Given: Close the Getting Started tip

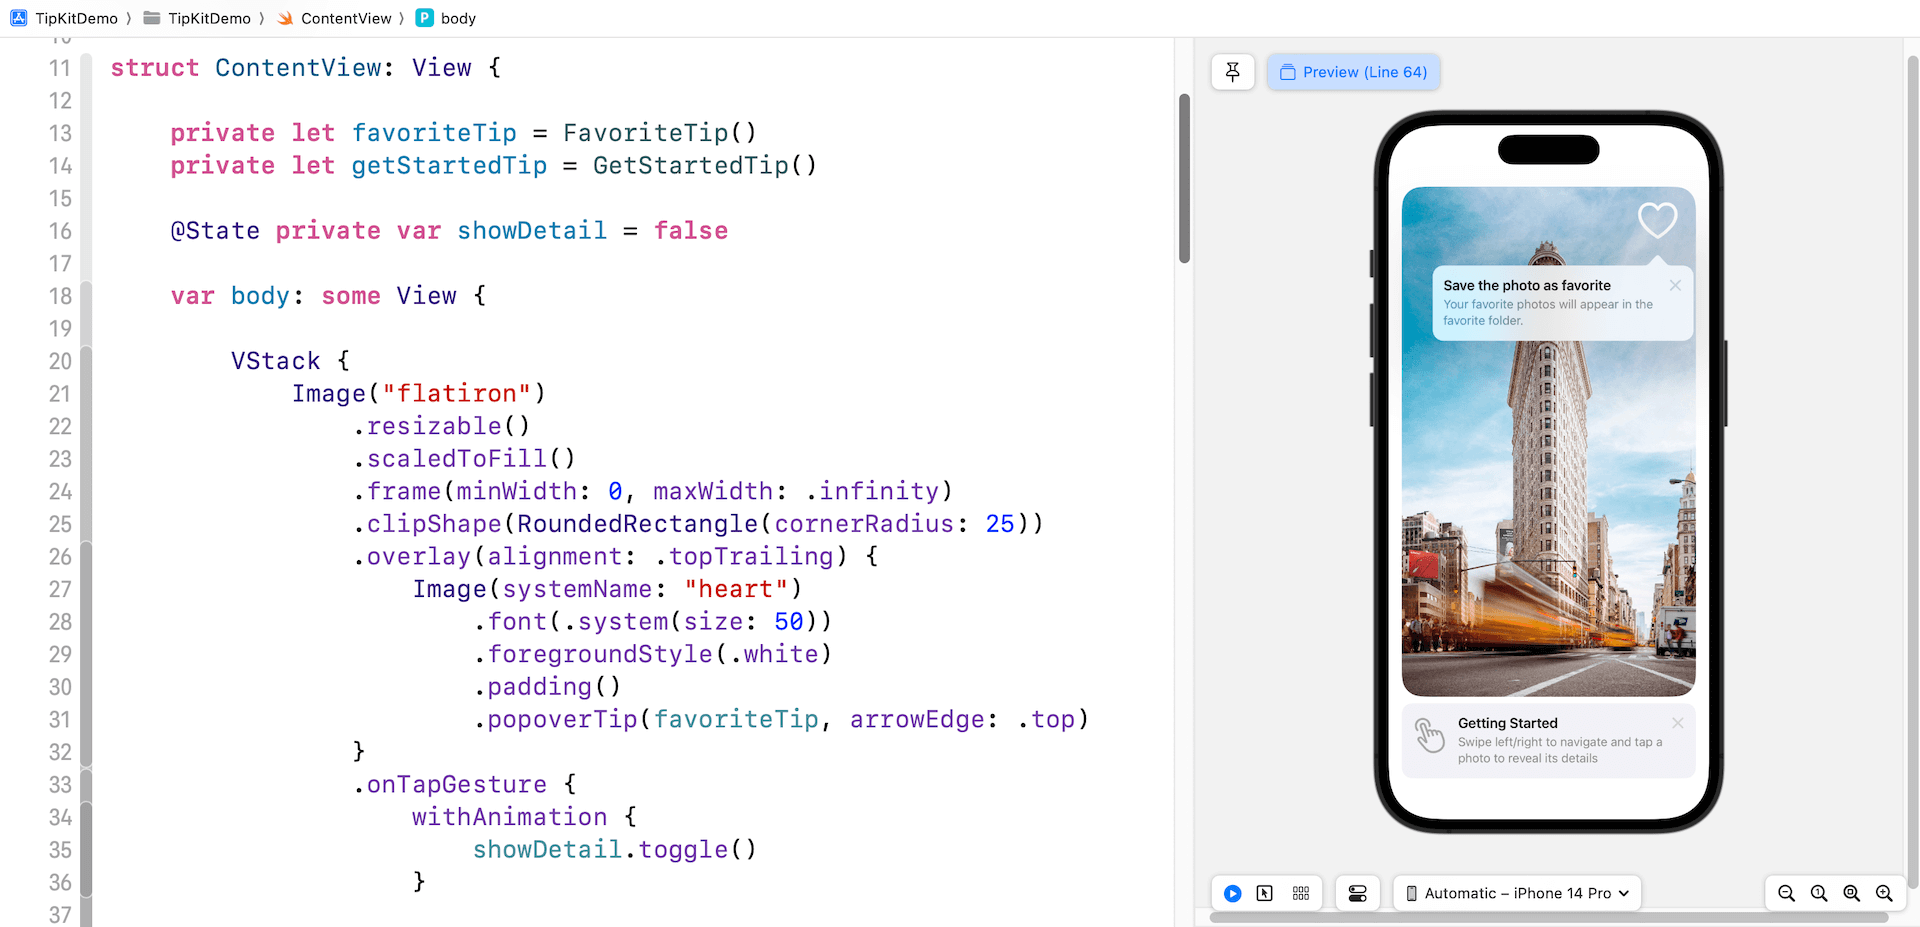Looking at the screenshot, I should [1677, 723].
